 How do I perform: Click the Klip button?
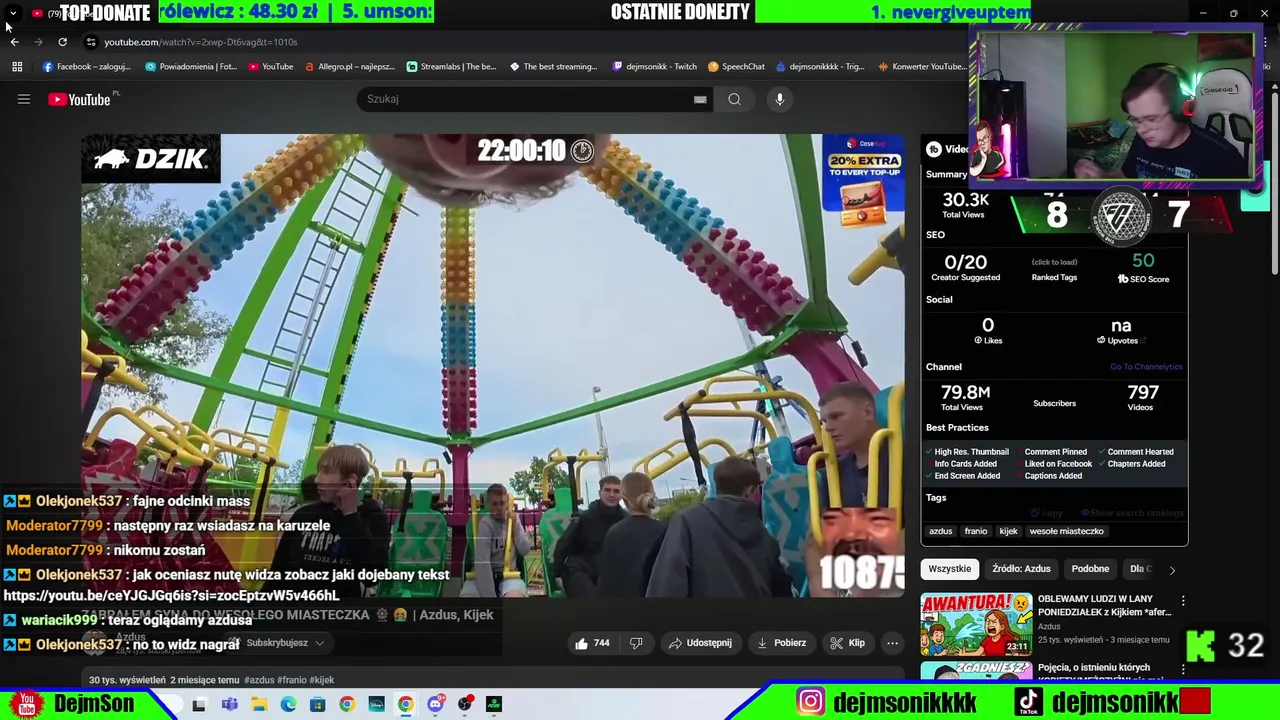coord(848,643)
